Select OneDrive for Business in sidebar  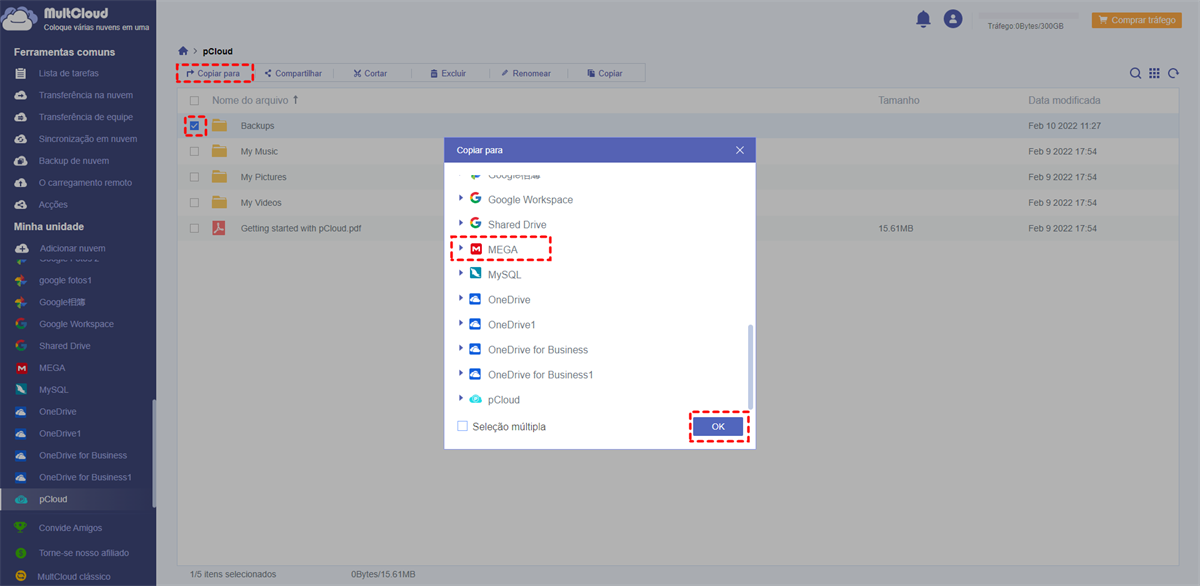click(x=82, y=456)
